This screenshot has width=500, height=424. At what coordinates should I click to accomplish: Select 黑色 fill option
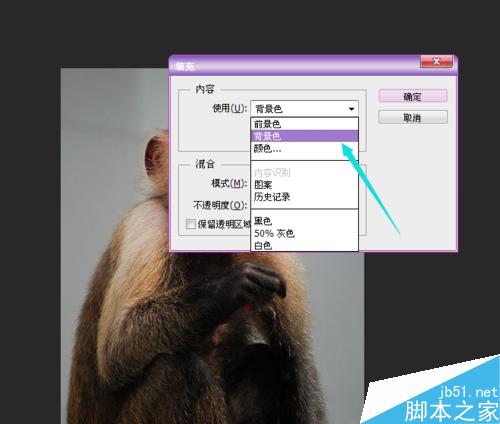[x=304, y=221]
